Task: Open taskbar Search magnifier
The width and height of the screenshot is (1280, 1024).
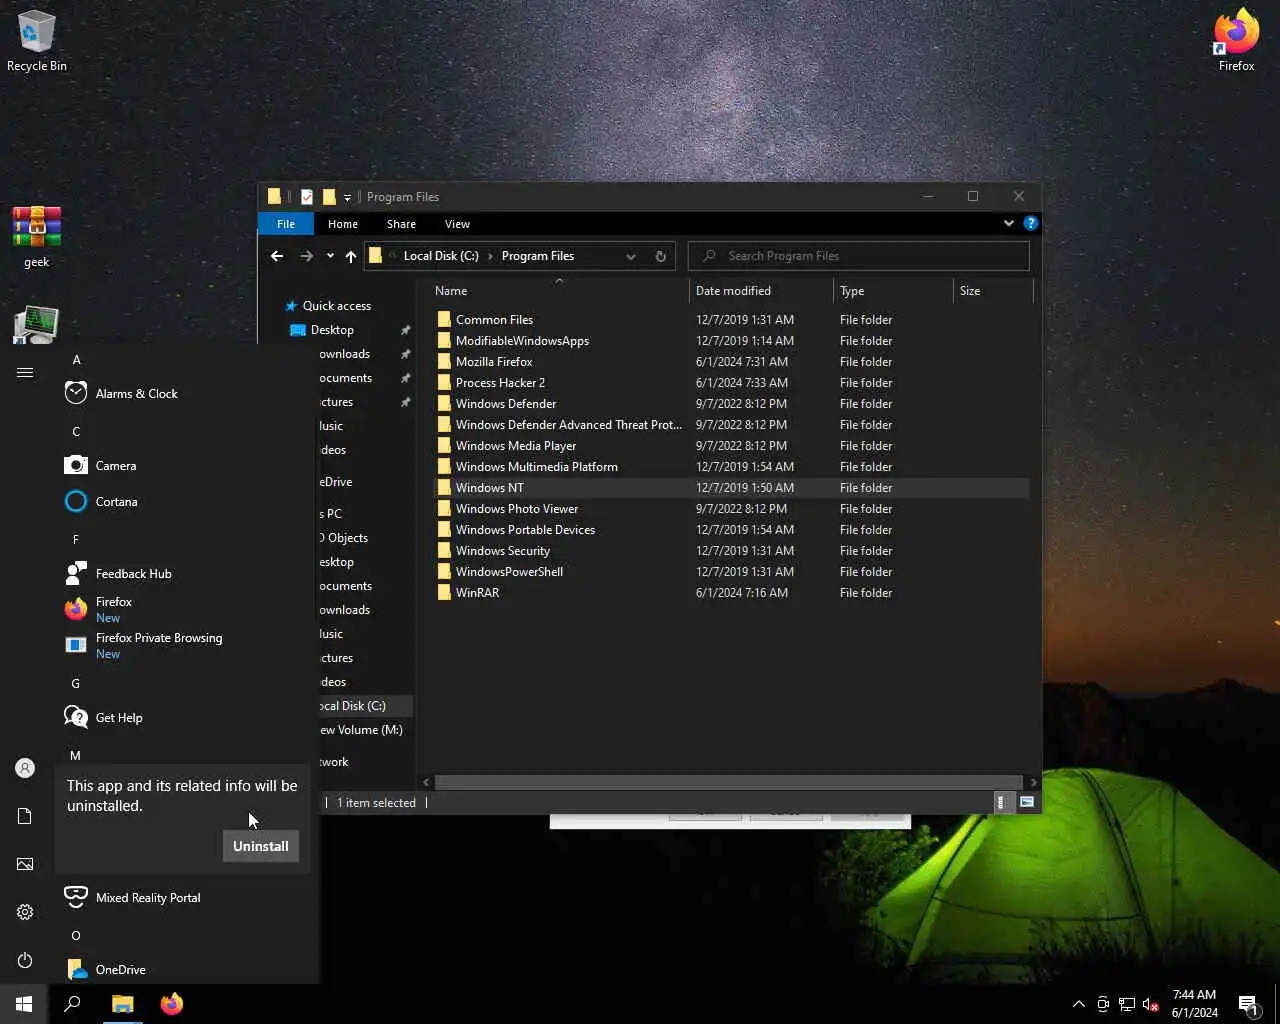Action: (x=72, y=1004)
